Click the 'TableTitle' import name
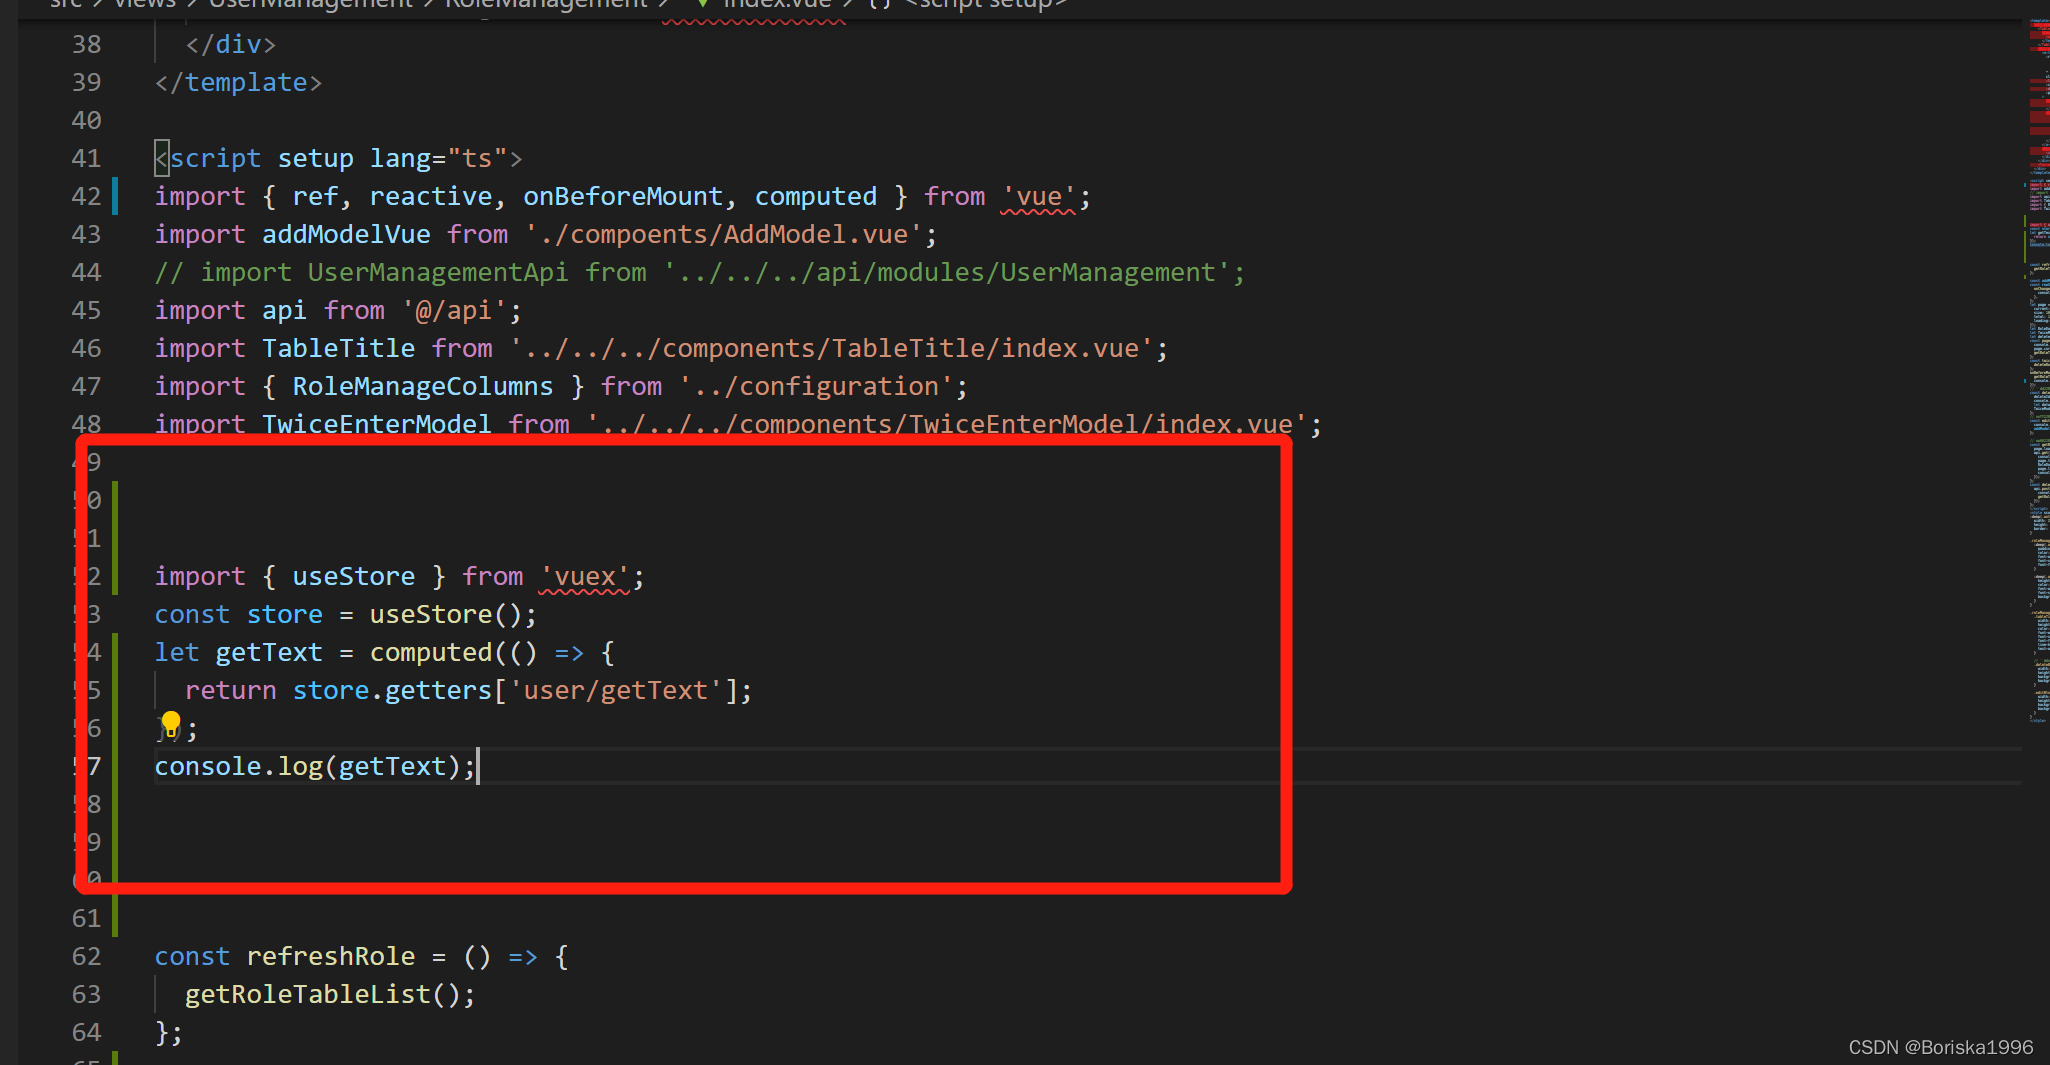This screenshot has height=1065, width=2050. point(338,348)
